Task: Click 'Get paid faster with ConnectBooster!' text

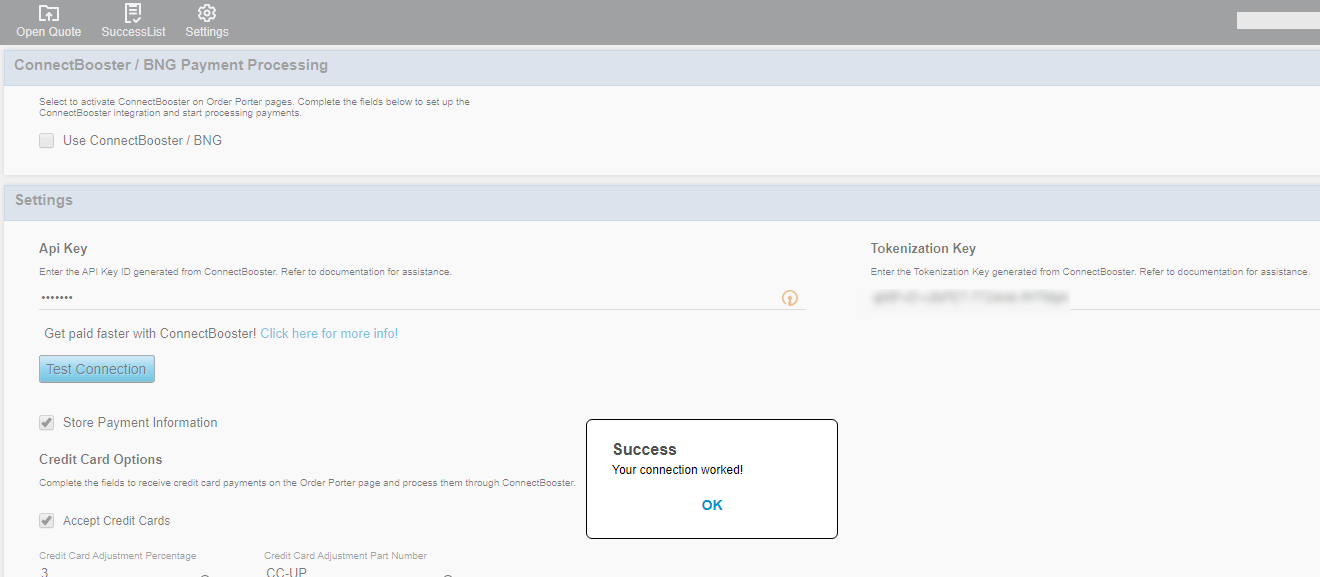Action: (x=151, y=333)
